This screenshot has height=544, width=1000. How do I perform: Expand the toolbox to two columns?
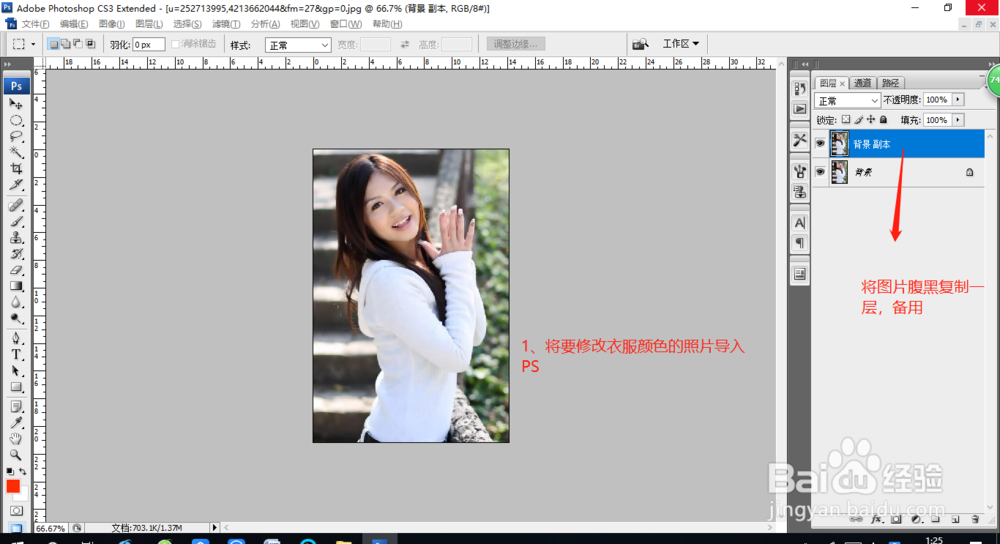[7, 64]
